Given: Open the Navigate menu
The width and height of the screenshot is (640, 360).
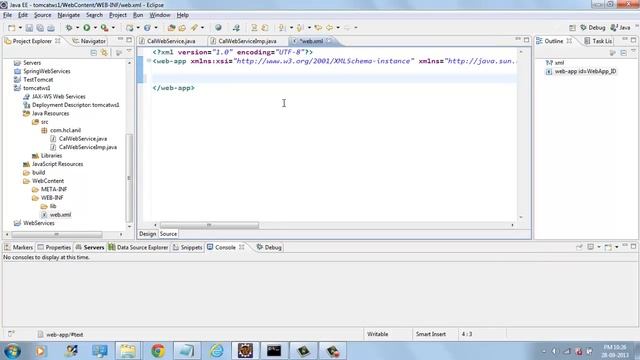Looking at the screenshot, I should click(x=69, y=15).
